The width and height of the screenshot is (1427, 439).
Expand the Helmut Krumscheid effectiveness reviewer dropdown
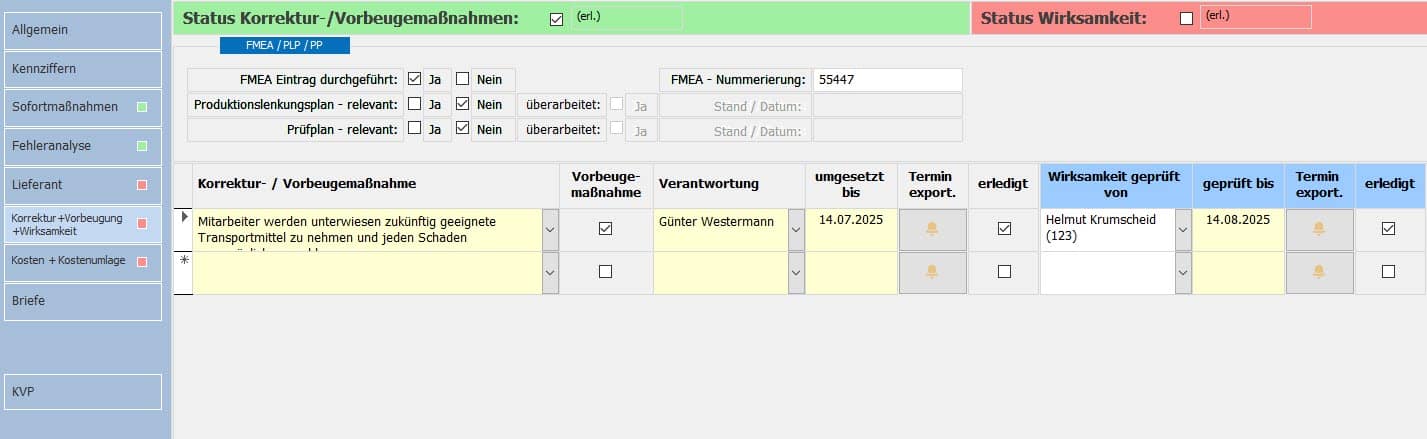click(1183, 230)
